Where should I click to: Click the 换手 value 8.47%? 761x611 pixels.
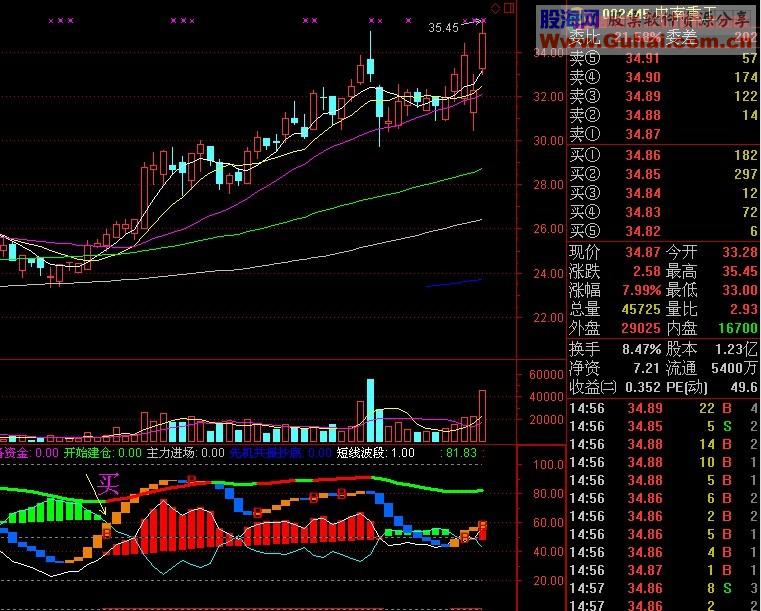coord(642,349)
